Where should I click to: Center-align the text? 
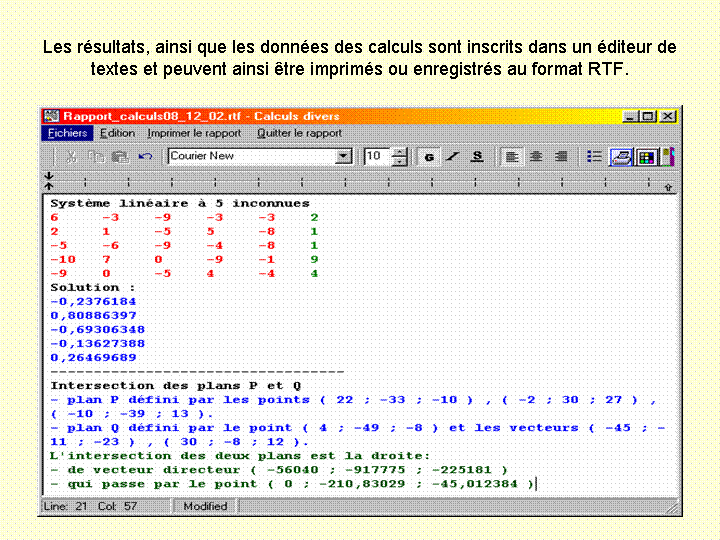coord(536,157)
